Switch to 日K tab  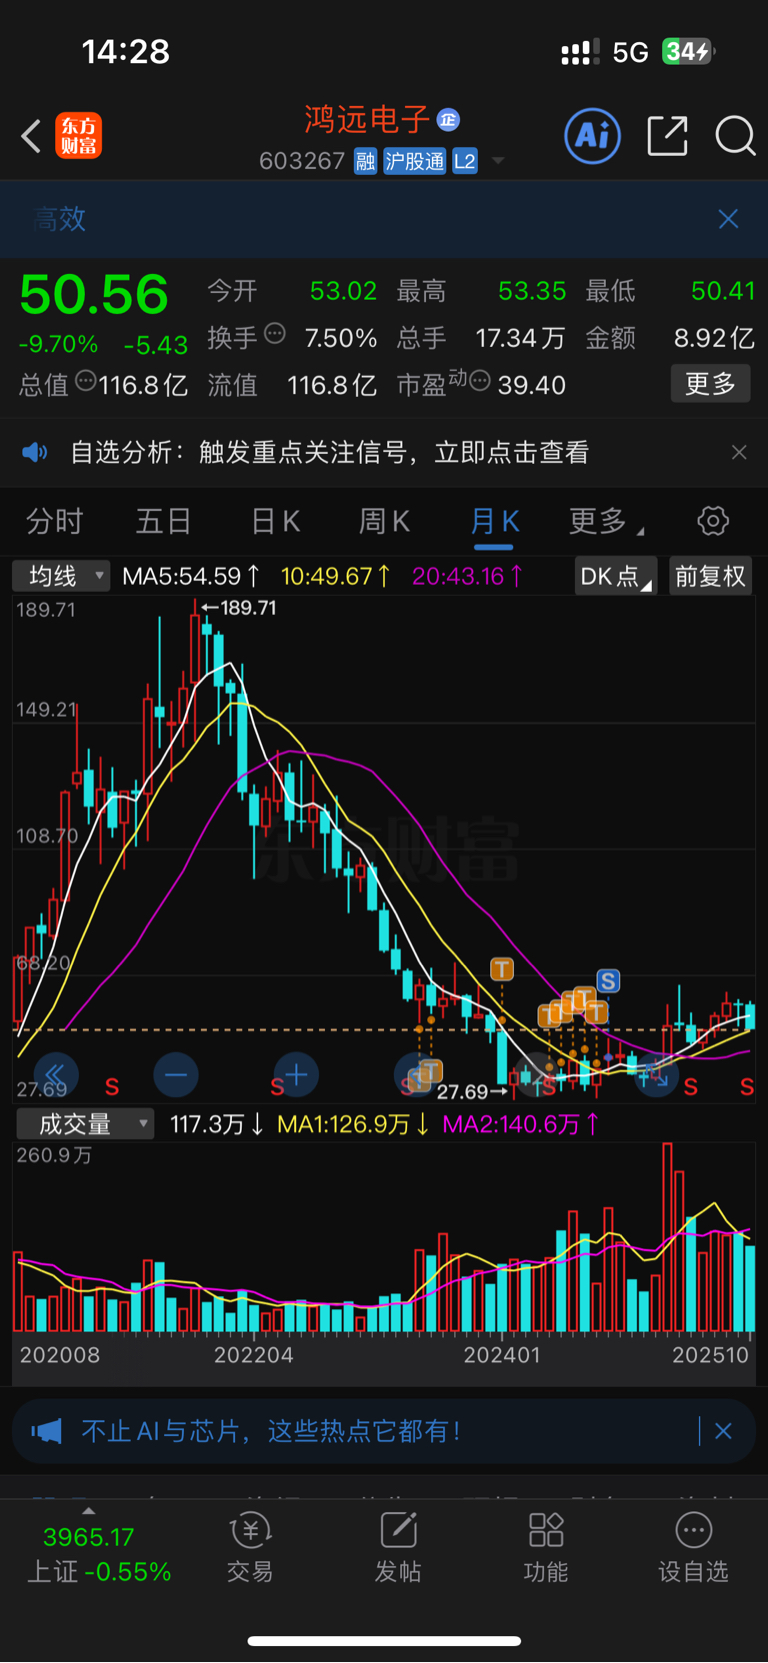tap(275, 521)
